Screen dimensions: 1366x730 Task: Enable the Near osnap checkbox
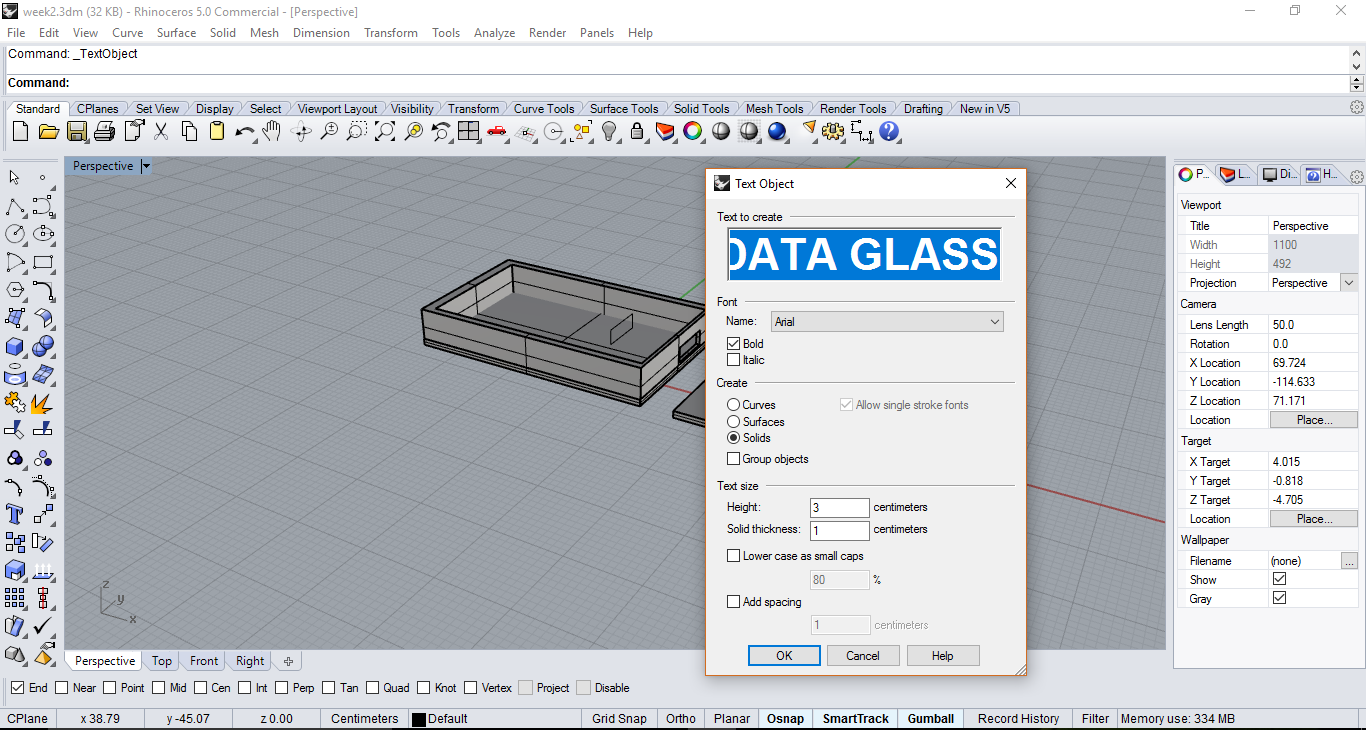tap(62, 688)
